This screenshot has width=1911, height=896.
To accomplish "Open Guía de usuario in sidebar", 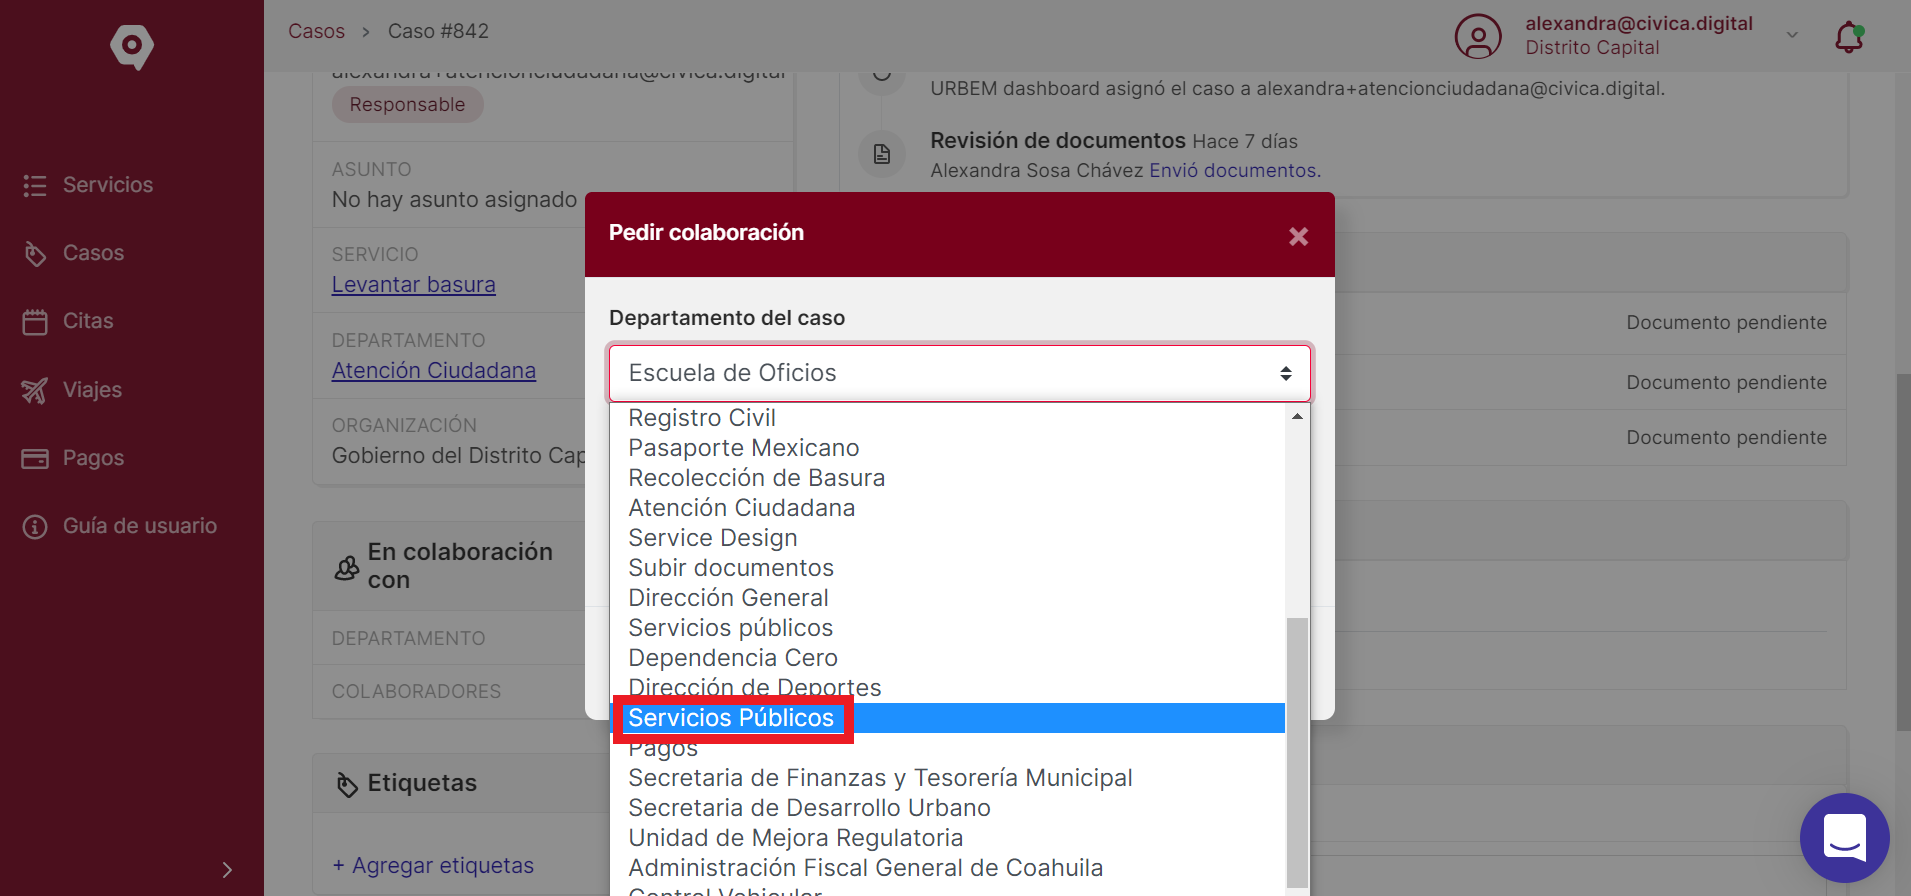I will click(140, 526).
